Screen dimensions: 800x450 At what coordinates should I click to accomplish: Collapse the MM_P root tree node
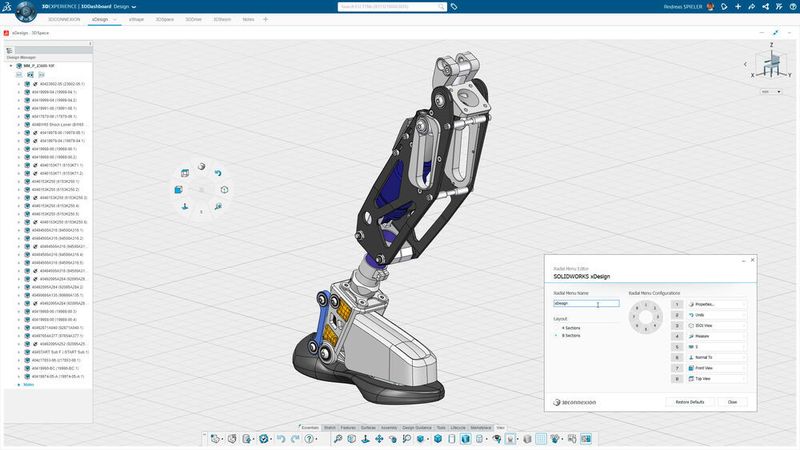[x=11, y=66]
